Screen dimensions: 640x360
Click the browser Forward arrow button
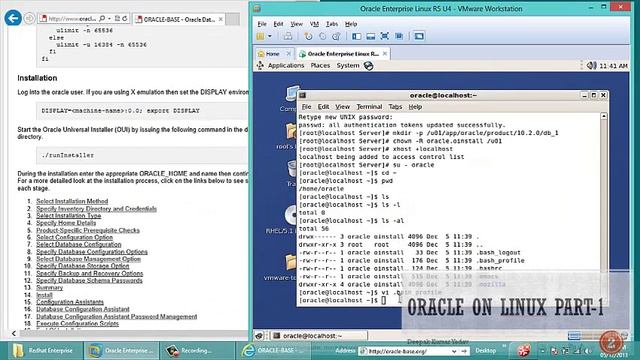(29, 19)
